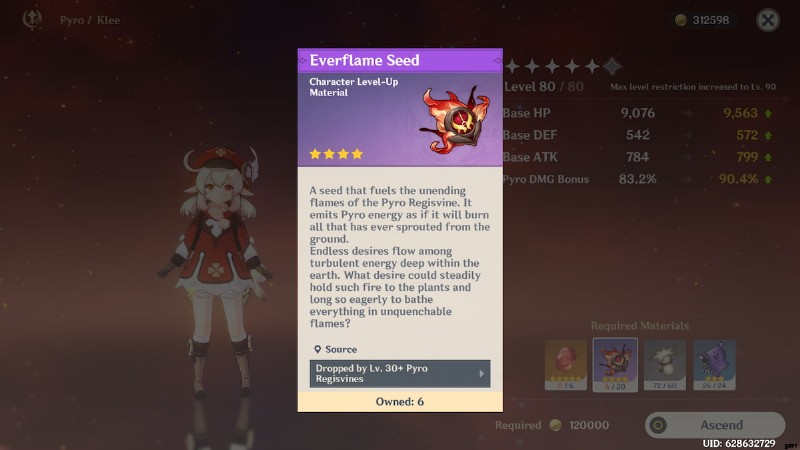Expand the Pyro Regisvines source arrow

click(482, 373)
